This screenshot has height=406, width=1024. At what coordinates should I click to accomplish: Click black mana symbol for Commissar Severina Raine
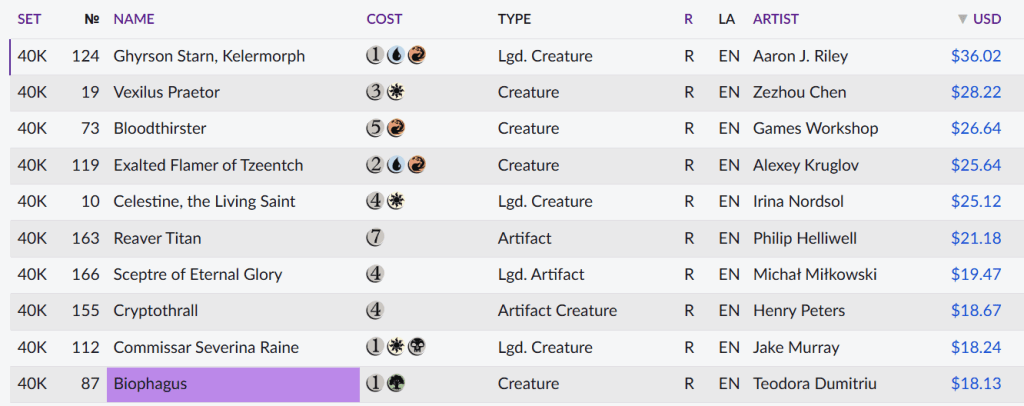(x=414, y=348)
